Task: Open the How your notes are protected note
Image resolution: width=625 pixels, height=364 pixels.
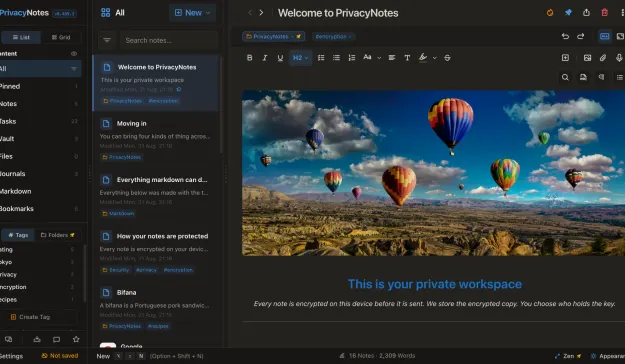Action: (156, 252)
